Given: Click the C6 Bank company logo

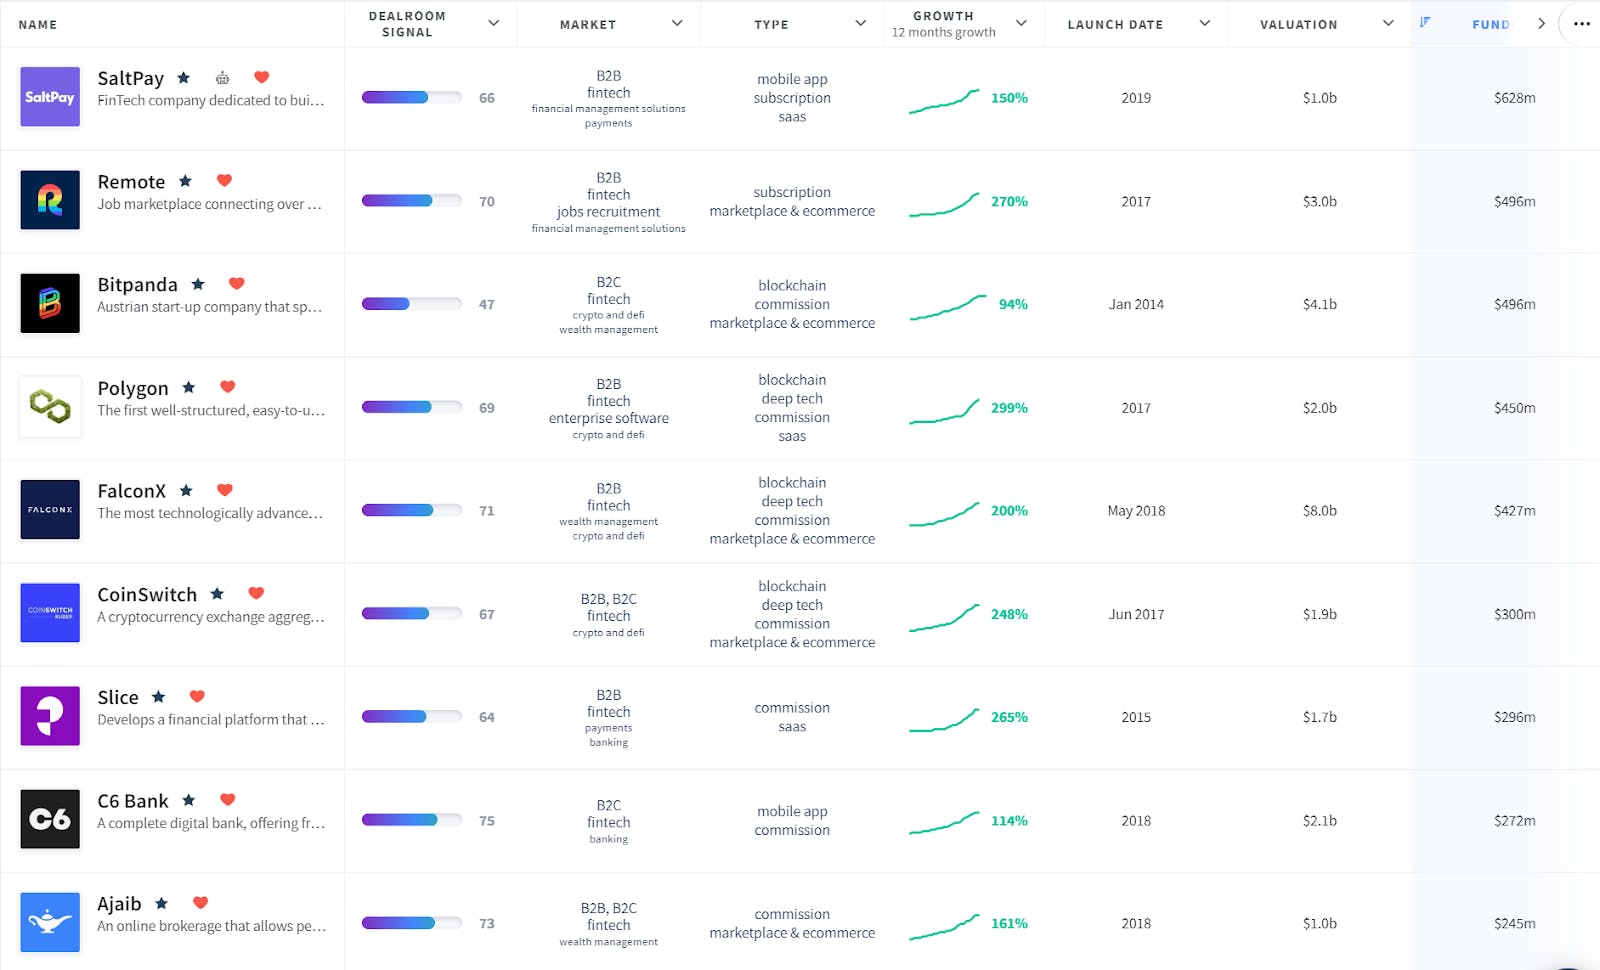Looking at the screenshot, I should tap(50, 819).
